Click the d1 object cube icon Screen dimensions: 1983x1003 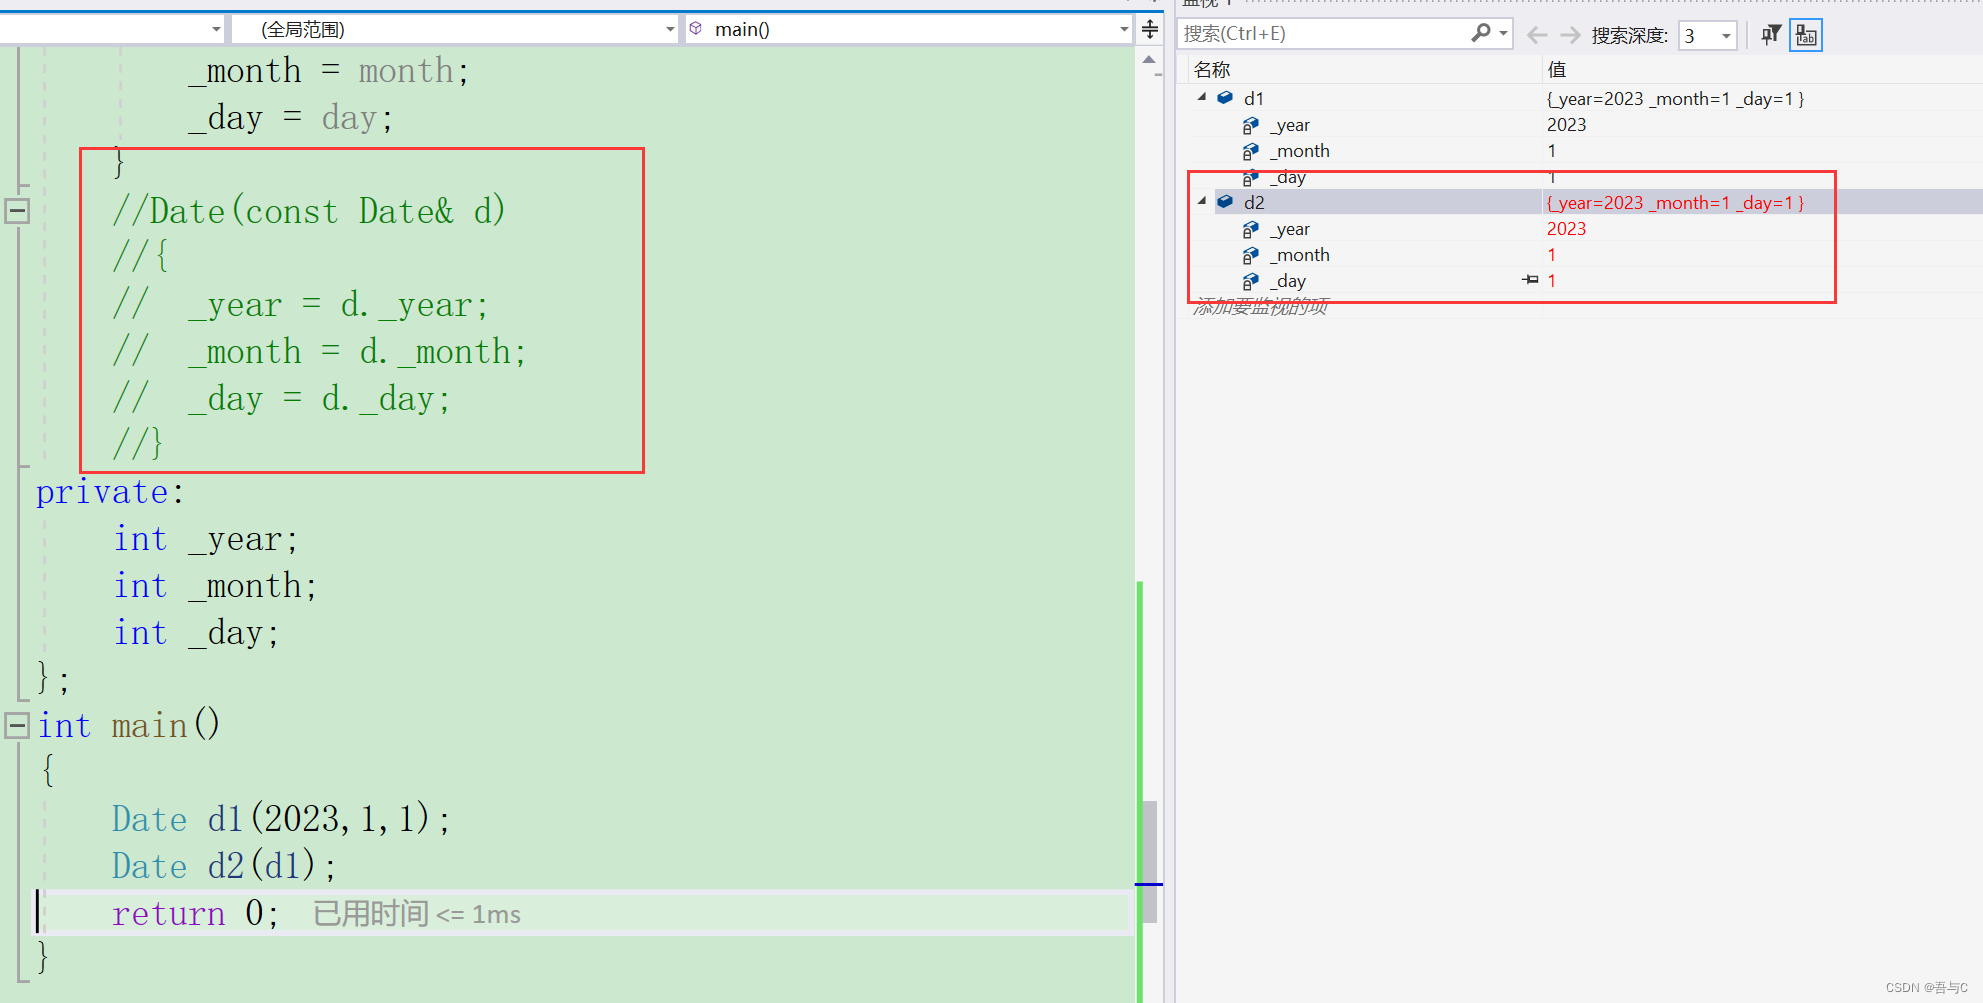[x=1225, y=98]
